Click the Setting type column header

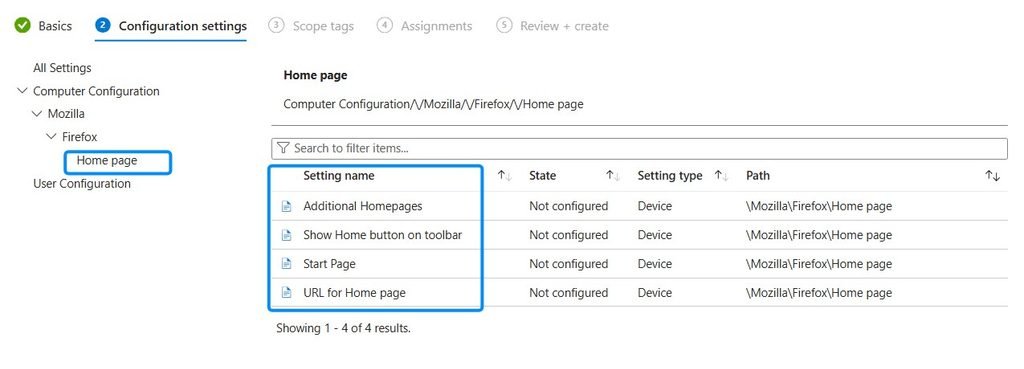[x=669, y=176]
